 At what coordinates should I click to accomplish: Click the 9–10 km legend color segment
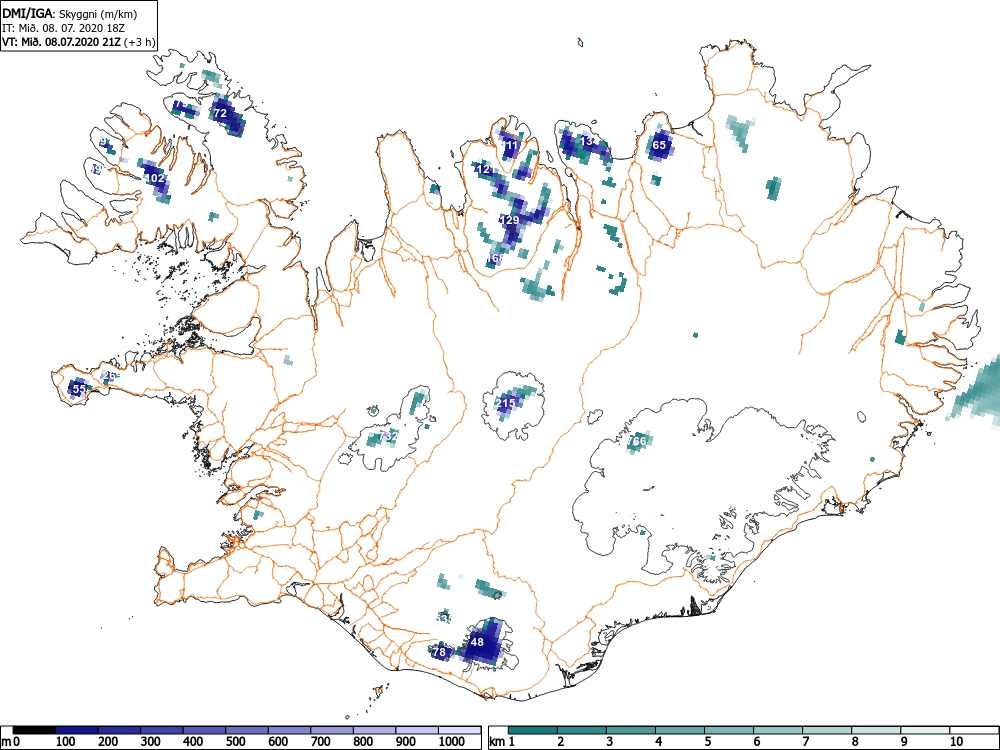(925, 730)
